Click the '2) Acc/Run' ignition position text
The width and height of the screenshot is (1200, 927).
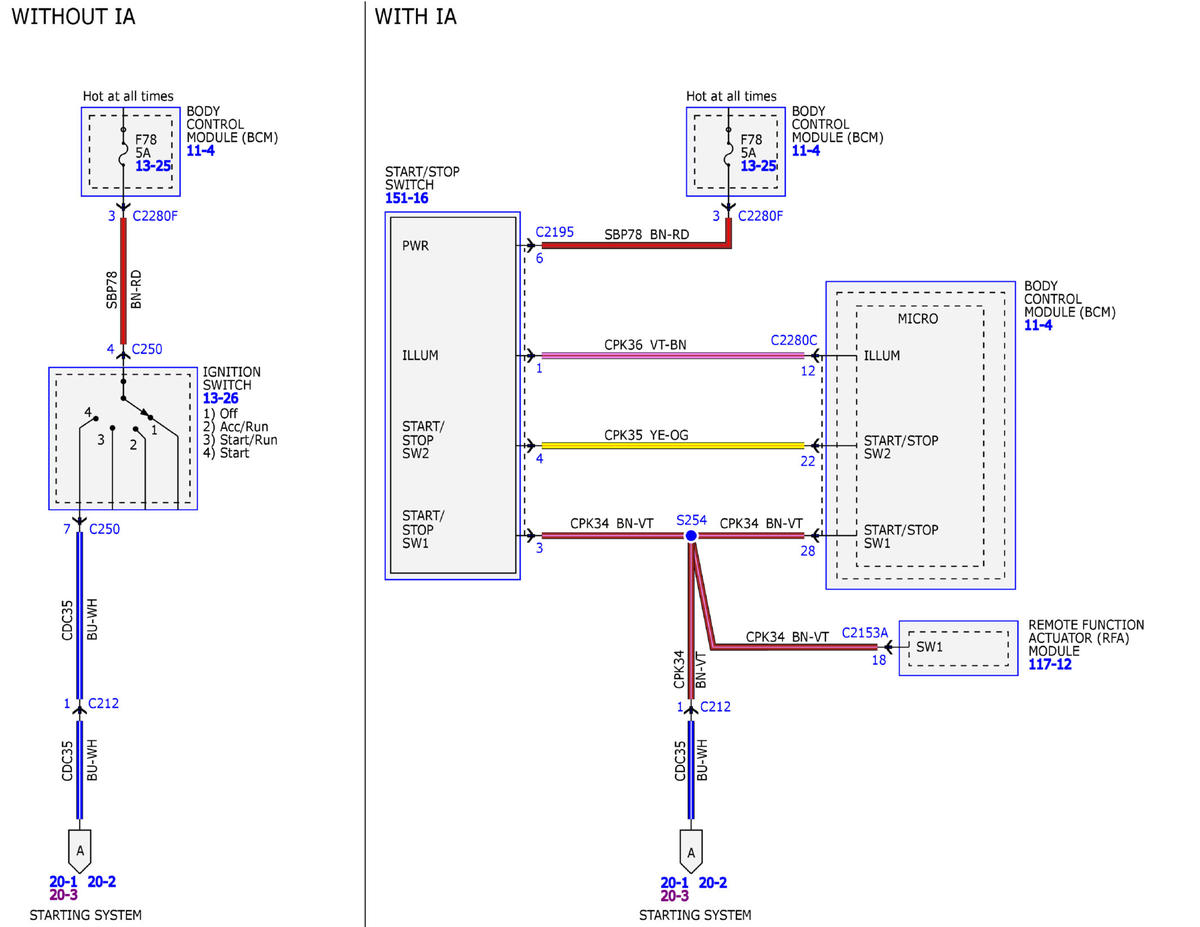pos(236,426)
